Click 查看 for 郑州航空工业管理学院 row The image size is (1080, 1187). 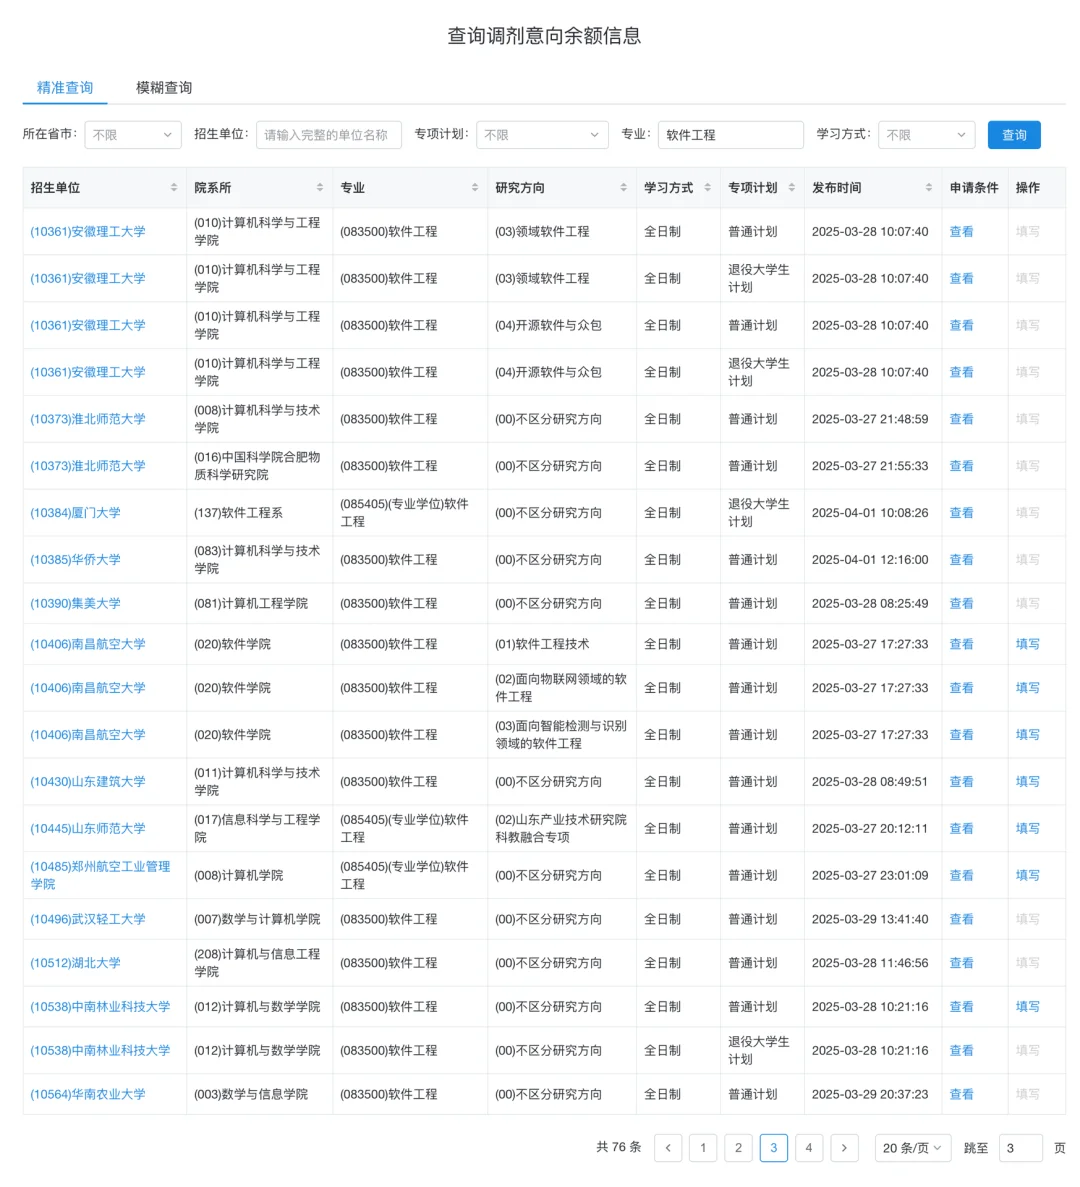click(x=961, y=875)
